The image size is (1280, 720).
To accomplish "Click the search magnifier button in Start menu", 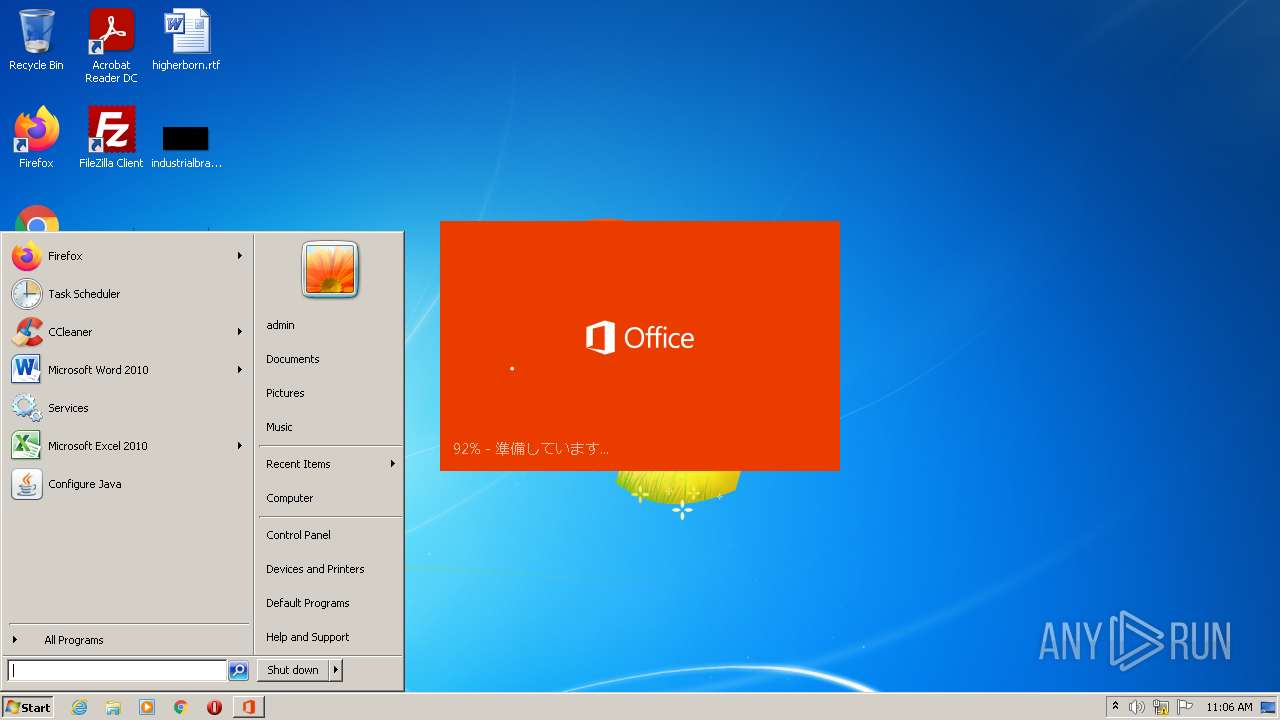I will (238, 670).
